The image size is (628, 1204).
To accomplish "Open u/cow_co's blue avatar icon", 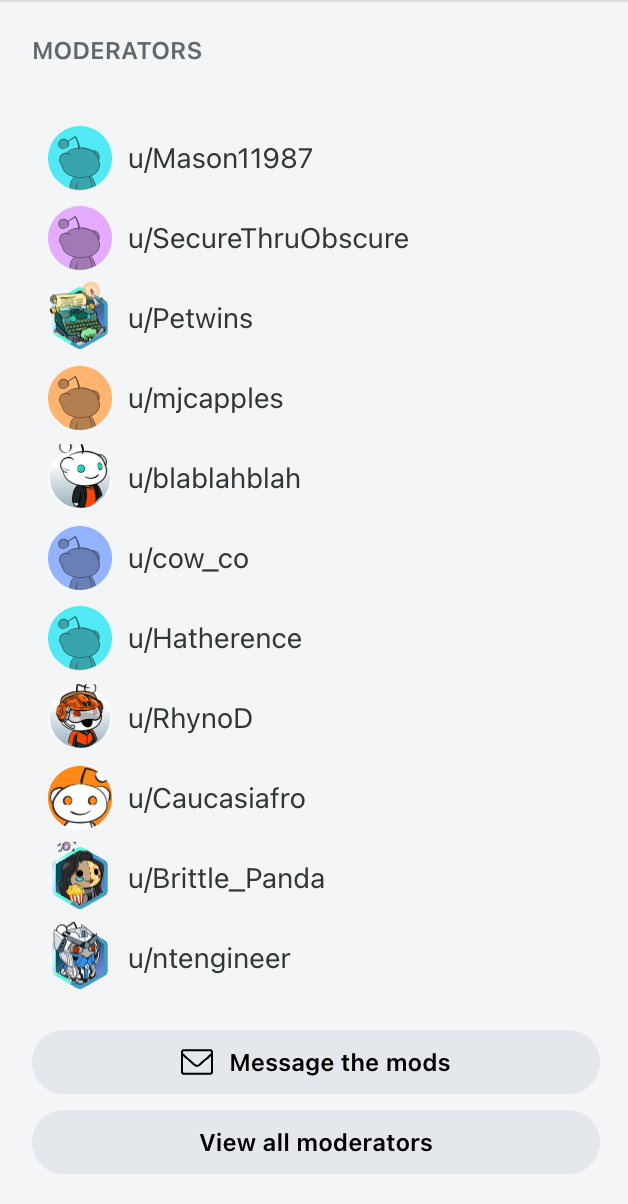I will (x=80, y=558).
